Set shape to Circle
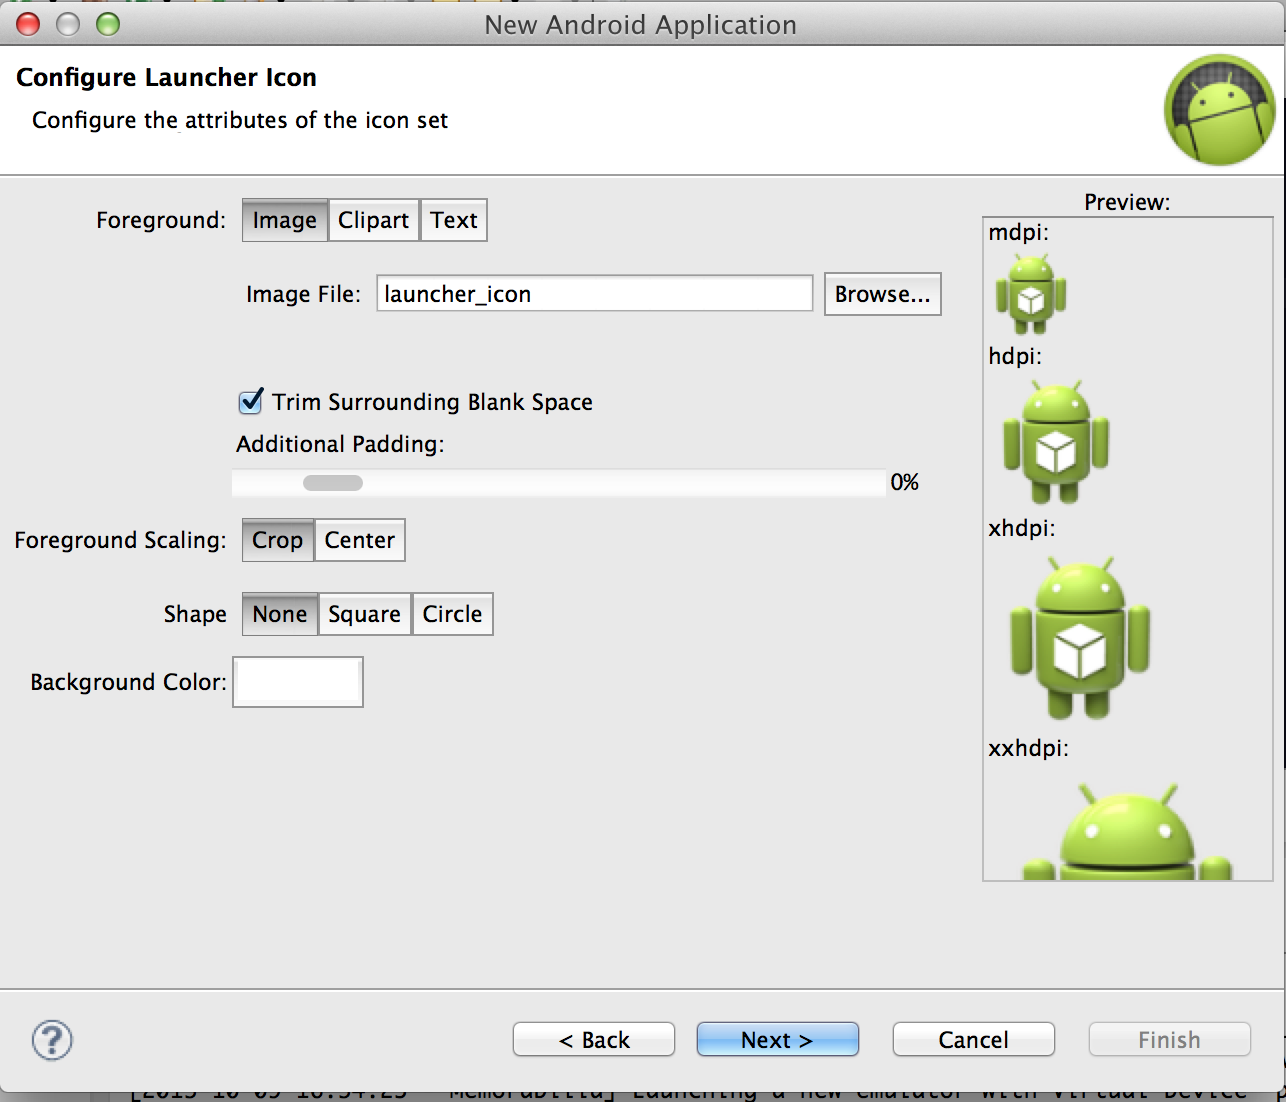1286x1102 pixels. [x=453, y=614]
